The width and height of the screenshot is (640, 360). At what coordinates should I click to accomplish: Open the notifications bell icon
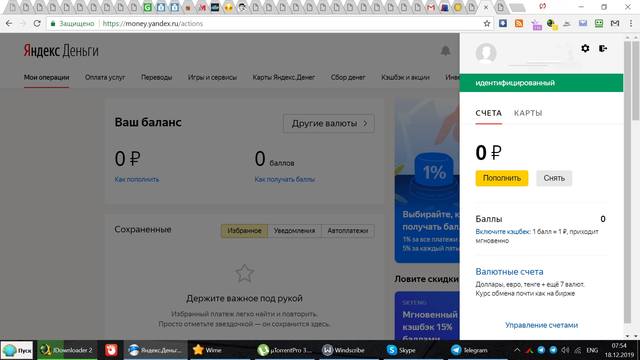coord(445,51)
